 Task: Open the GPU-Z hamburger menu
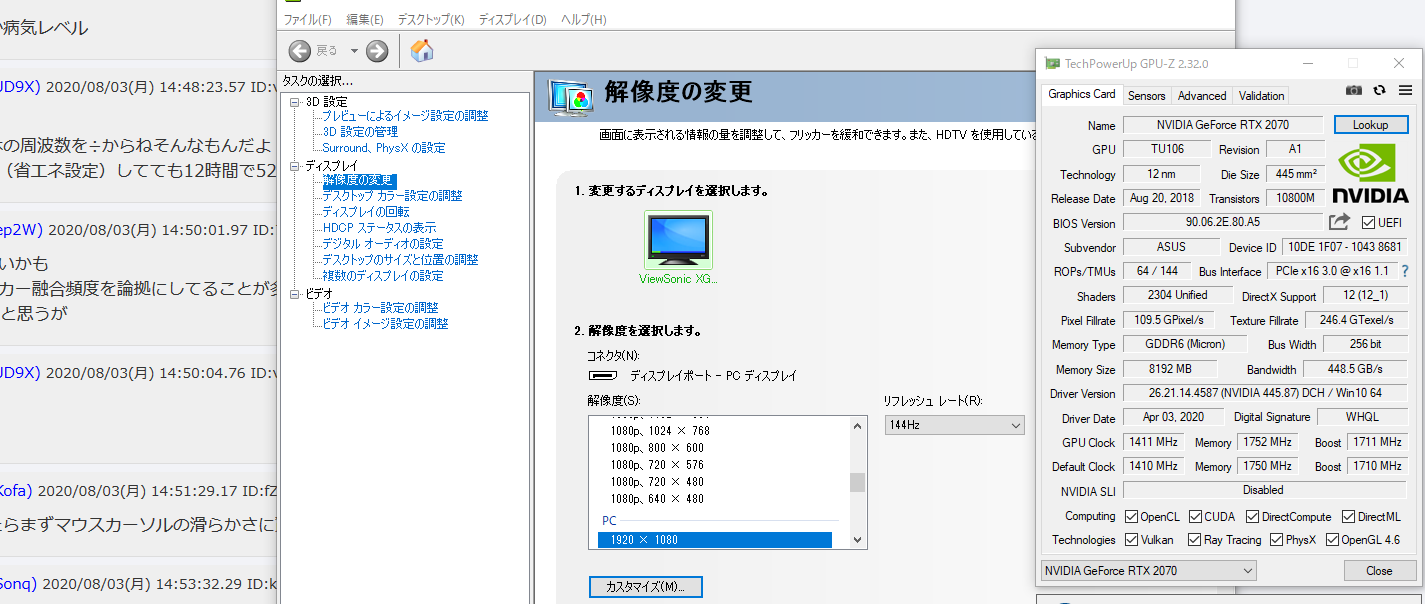point(1405,90)
